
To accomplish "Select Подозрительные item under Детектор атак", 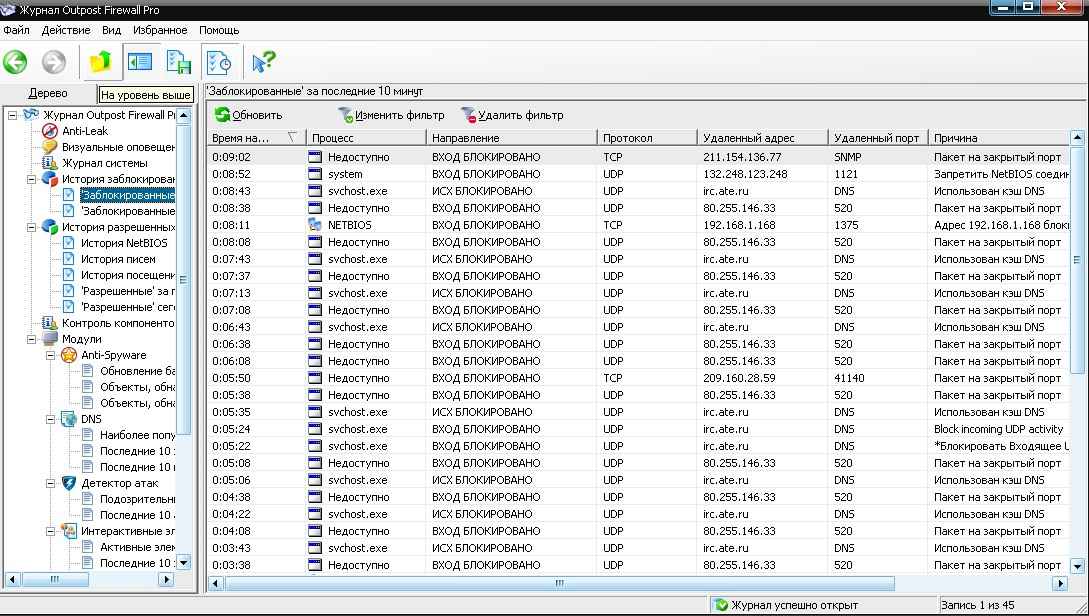I will (138, 499).
